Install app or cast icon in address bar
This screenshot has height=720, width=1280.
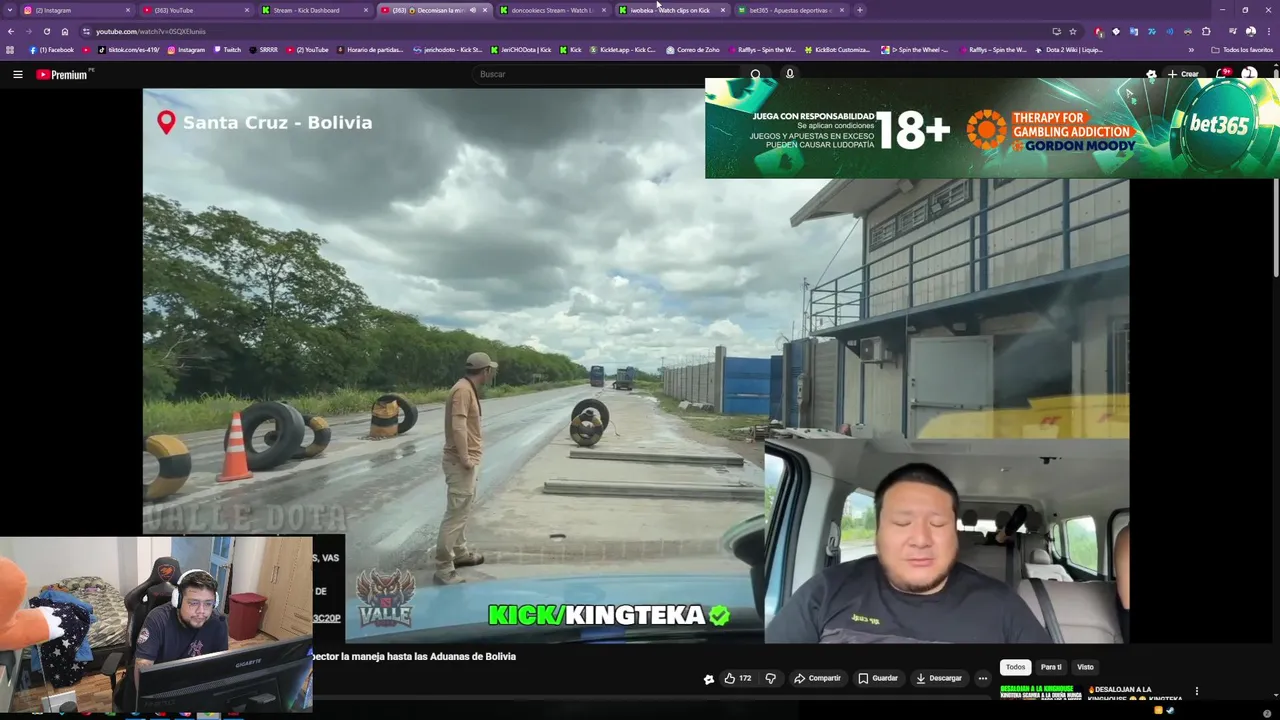point(1056,31)
